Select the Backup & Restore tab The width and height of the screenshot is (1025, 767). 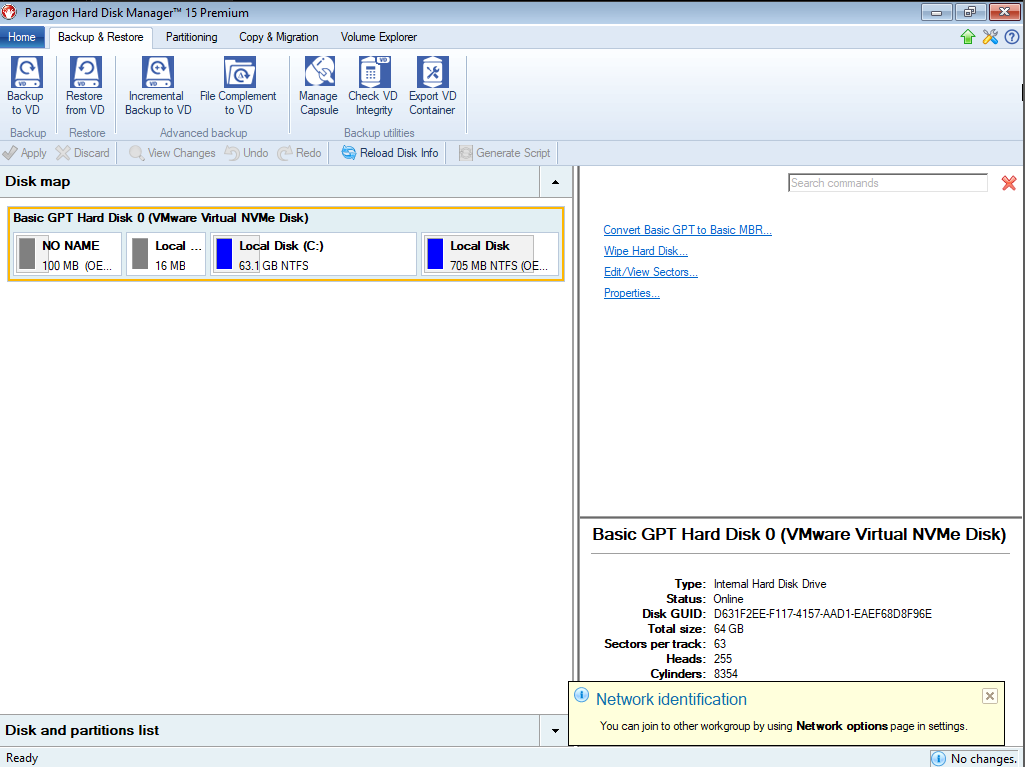pyautogui.click(x=101, y=37)
